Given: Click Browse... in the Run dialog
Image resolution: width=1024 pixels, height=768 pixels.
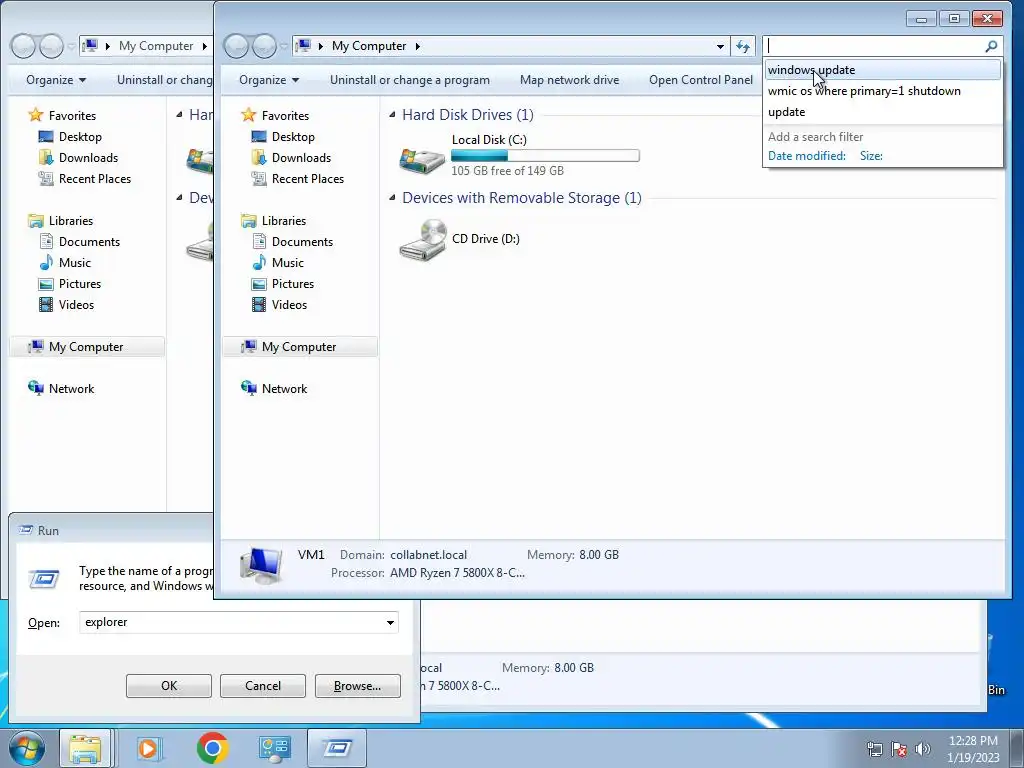Looking at the screenshot, I should click(357, 686).
